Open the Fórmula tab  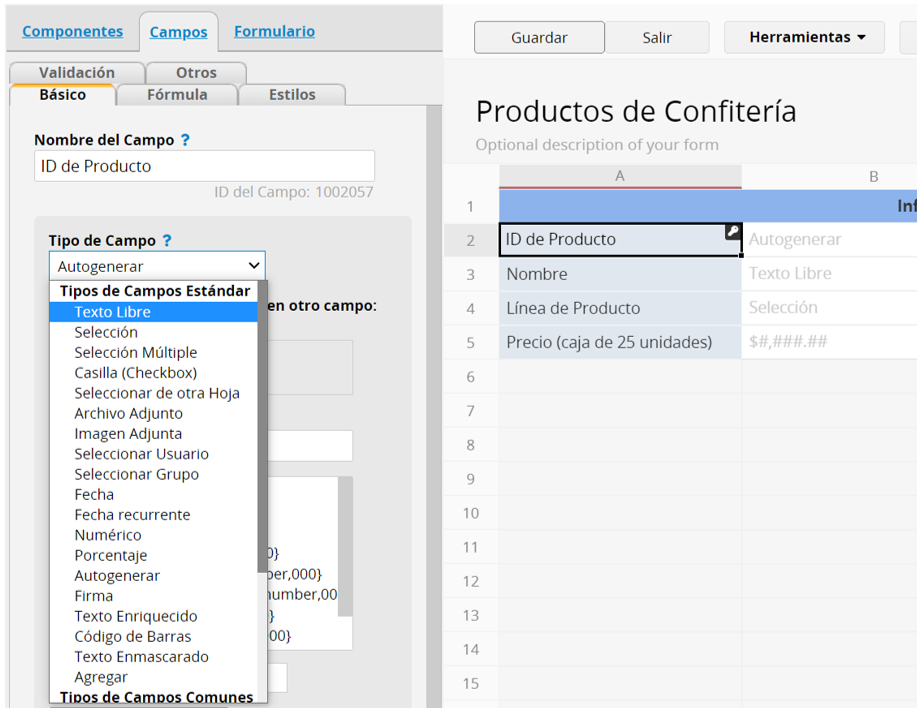tap(177, 95)
